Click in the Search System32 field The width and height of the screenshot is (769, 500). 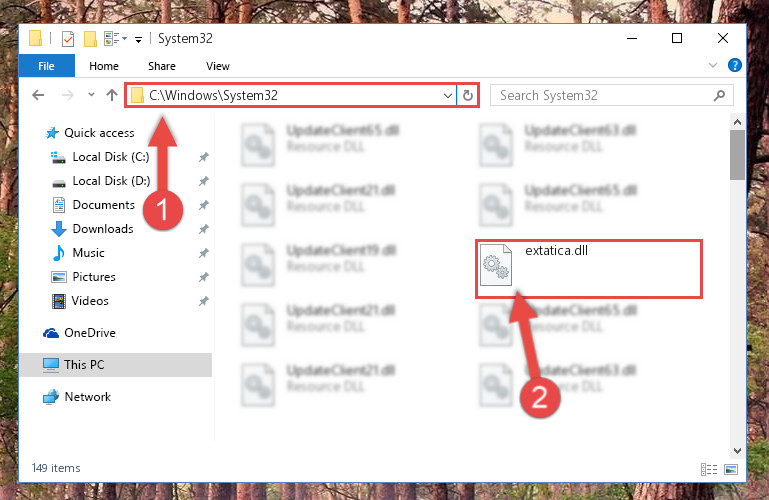coord(603,96)
